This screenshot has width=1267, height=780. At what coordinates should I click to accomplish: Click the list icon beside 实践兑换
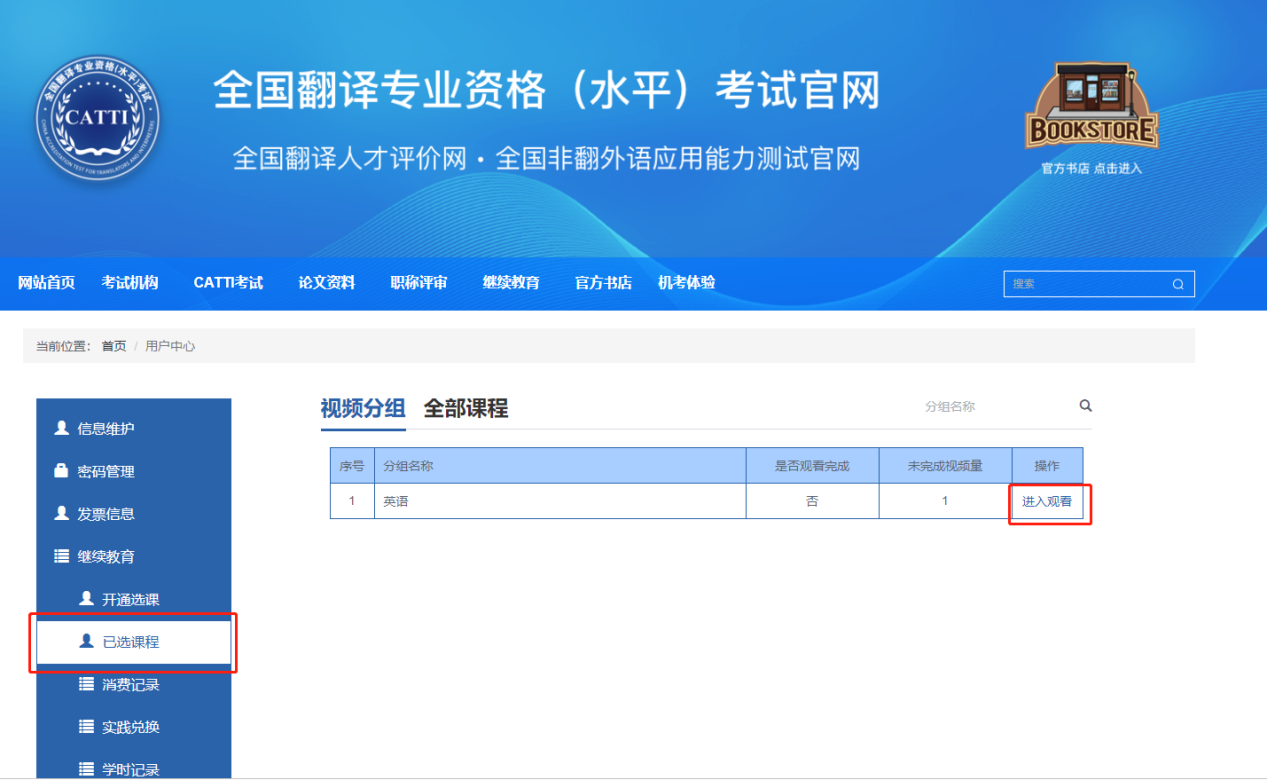tap(86, 727)
